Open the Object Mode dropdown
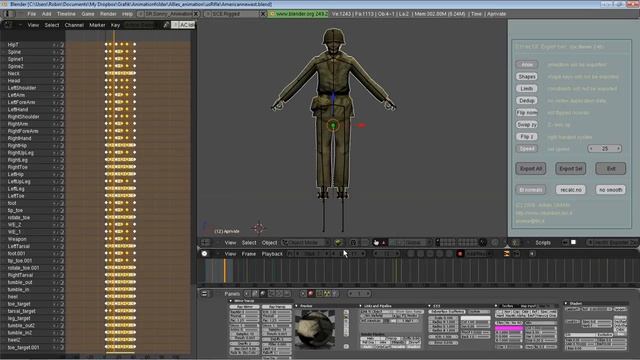The image size is (640, 360). tap(306, 242)
